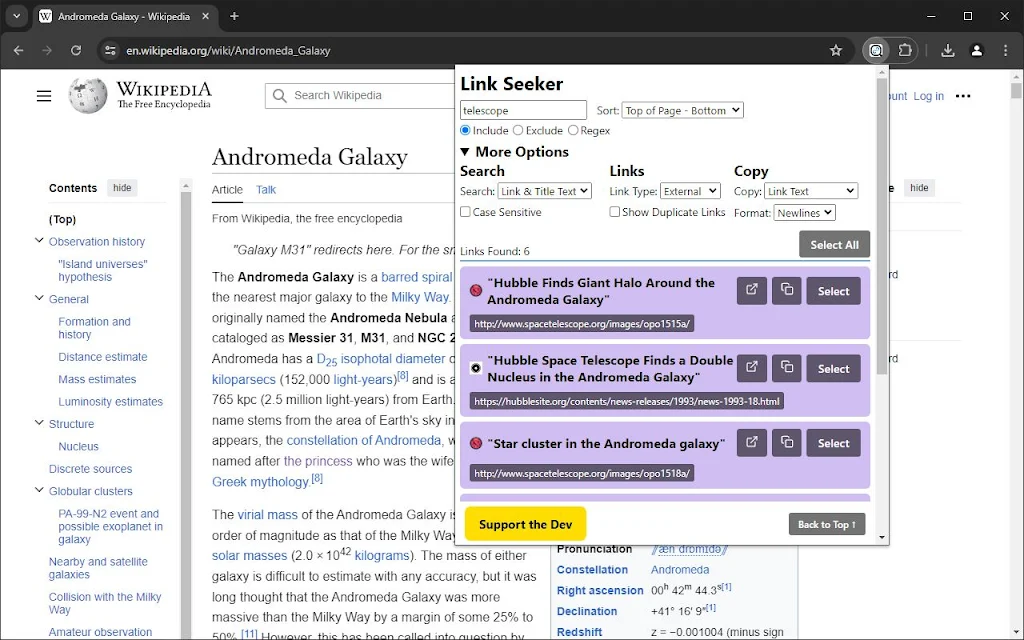This screenshot has width=1024, height=640.
Task: Click favicon of "Star cluster" result
Action: coord(476,443)
